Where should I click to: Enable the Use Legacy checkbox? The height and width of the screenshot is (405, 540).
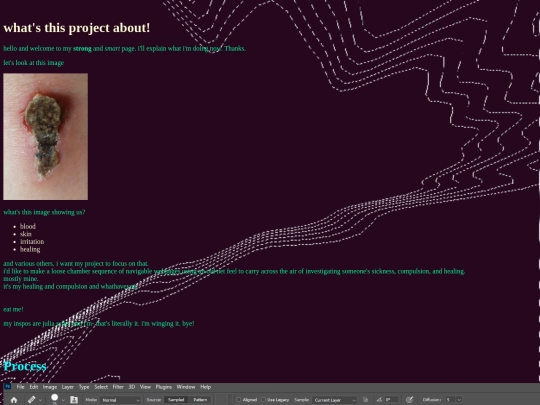263,399
